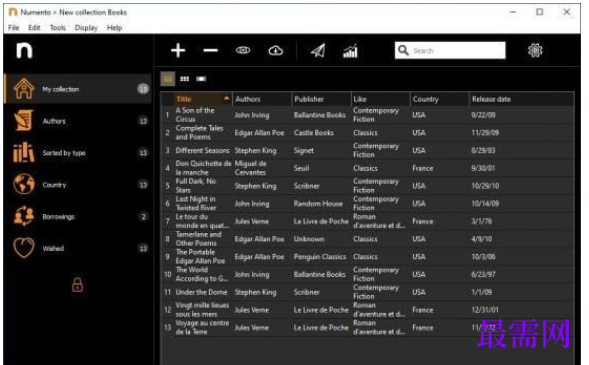Switch to the list table view toggle

pos(168,79)
